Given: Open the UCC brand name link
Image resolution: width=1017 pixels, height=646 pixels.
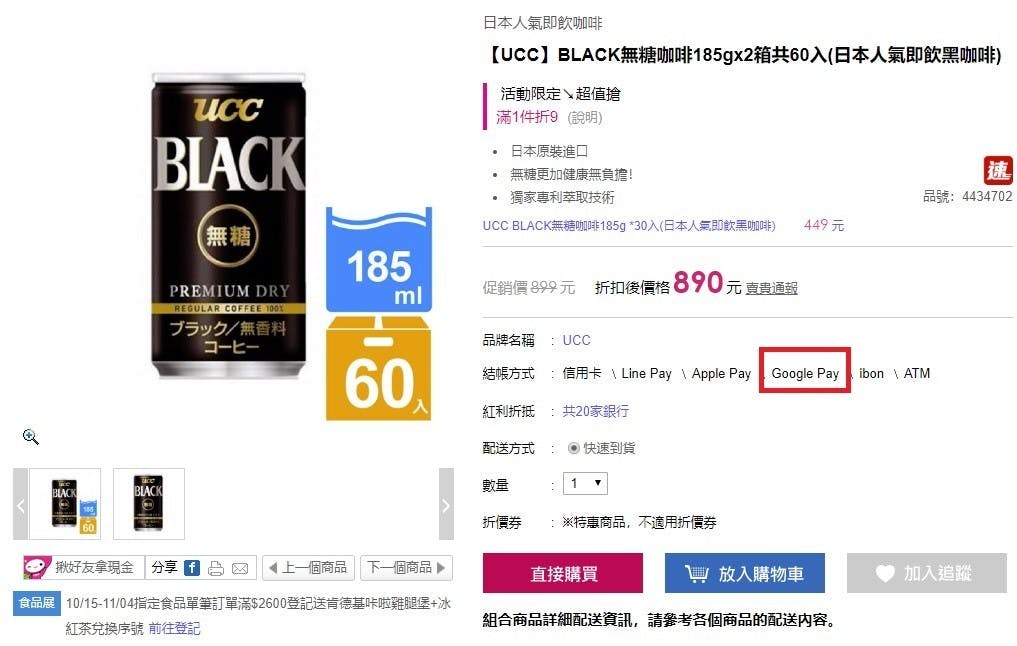Looking at the screenshot, I should [x=577, y=340].
